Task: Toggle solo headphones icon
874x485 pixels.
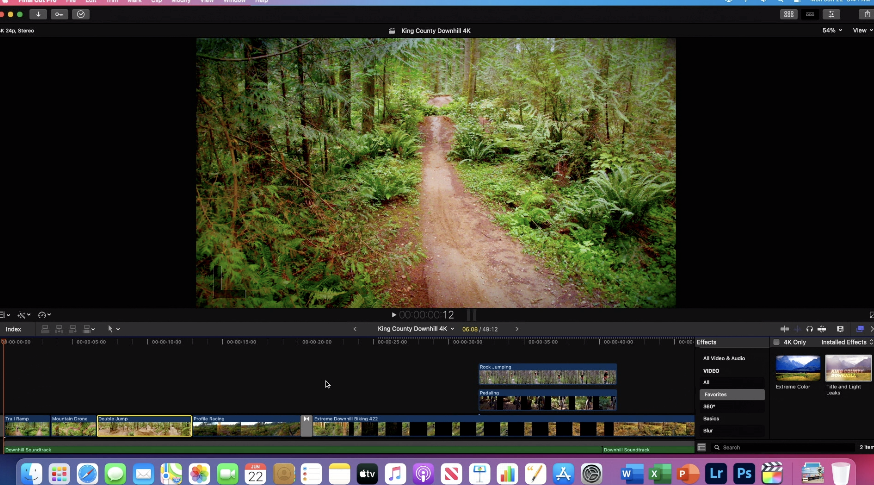Action: click(809, 329)
